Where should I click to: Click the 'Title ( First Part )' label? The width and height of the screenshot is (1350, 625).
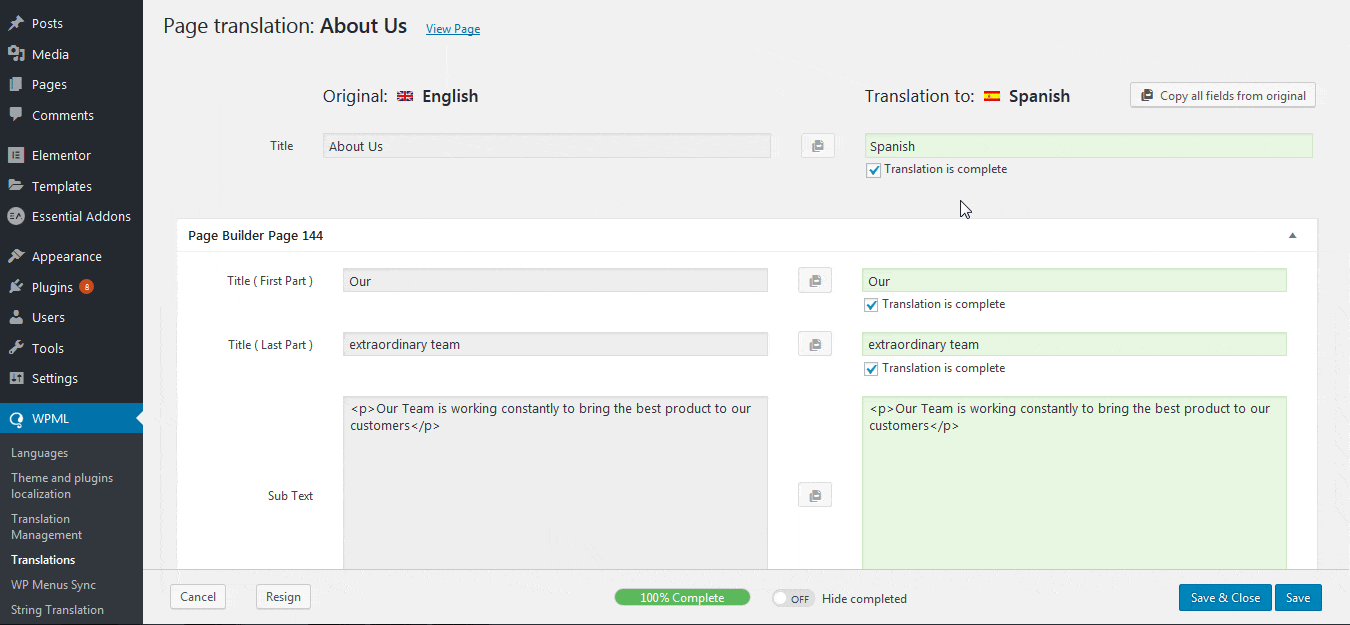270,281
